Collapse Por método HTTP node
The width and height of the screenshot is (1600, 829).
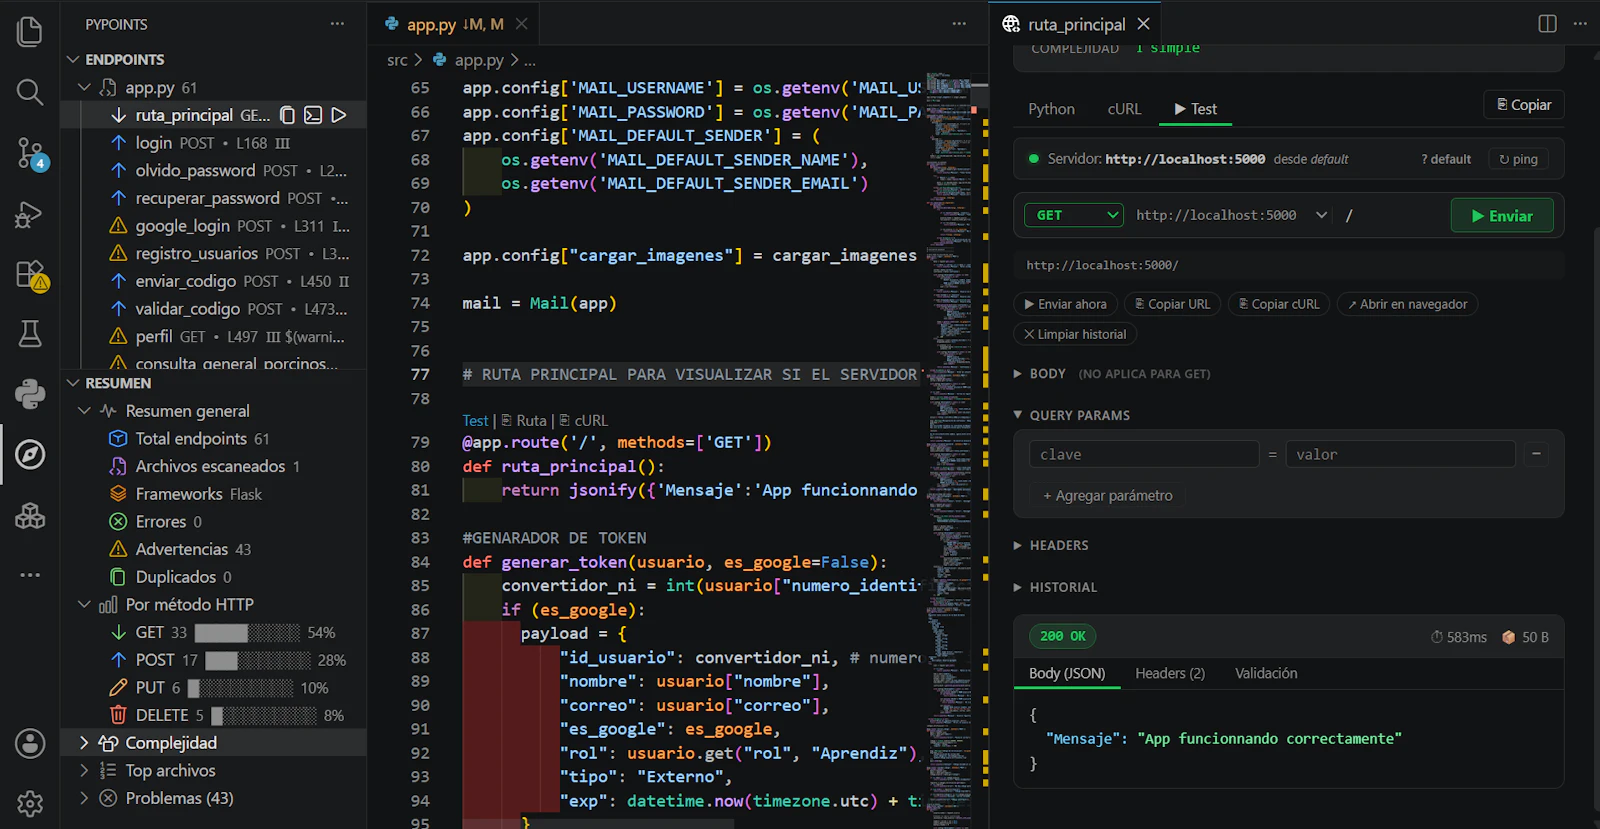click(85, 605)
